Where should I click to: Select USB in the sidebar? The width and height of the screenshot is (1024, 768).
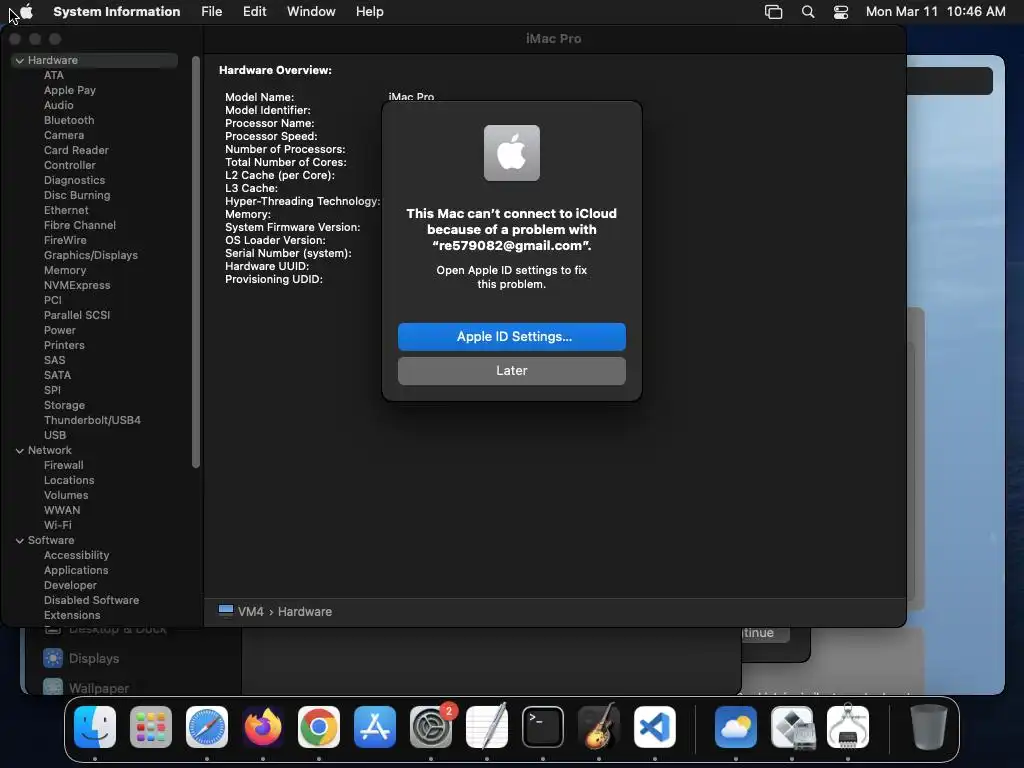55,436
